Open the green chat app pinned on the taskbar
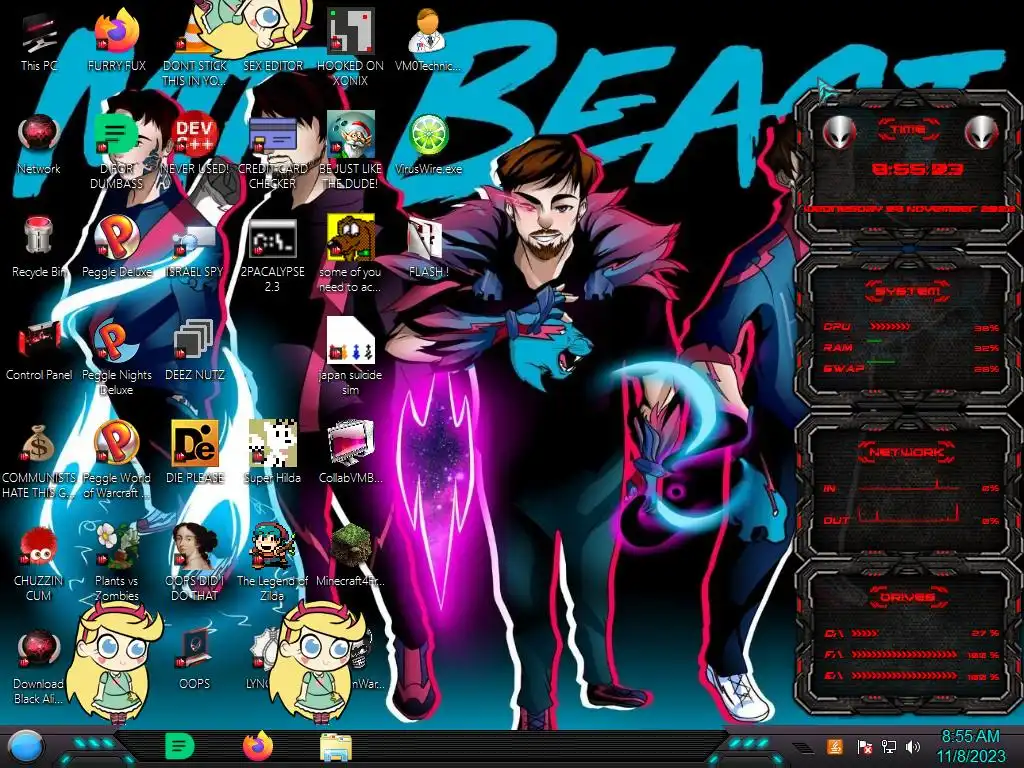 tap(180, 746)
